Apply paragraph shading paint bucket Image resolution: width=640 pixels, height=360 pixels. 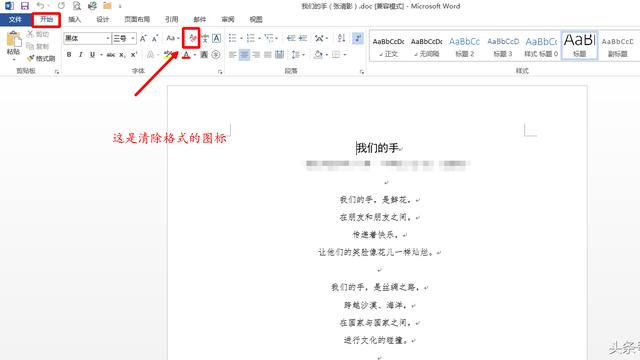318,55
